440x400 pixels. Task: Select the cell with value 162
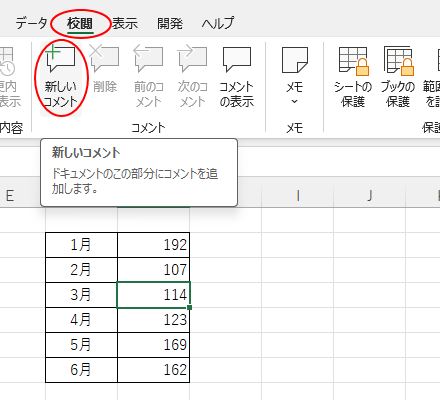coord(154,370)
